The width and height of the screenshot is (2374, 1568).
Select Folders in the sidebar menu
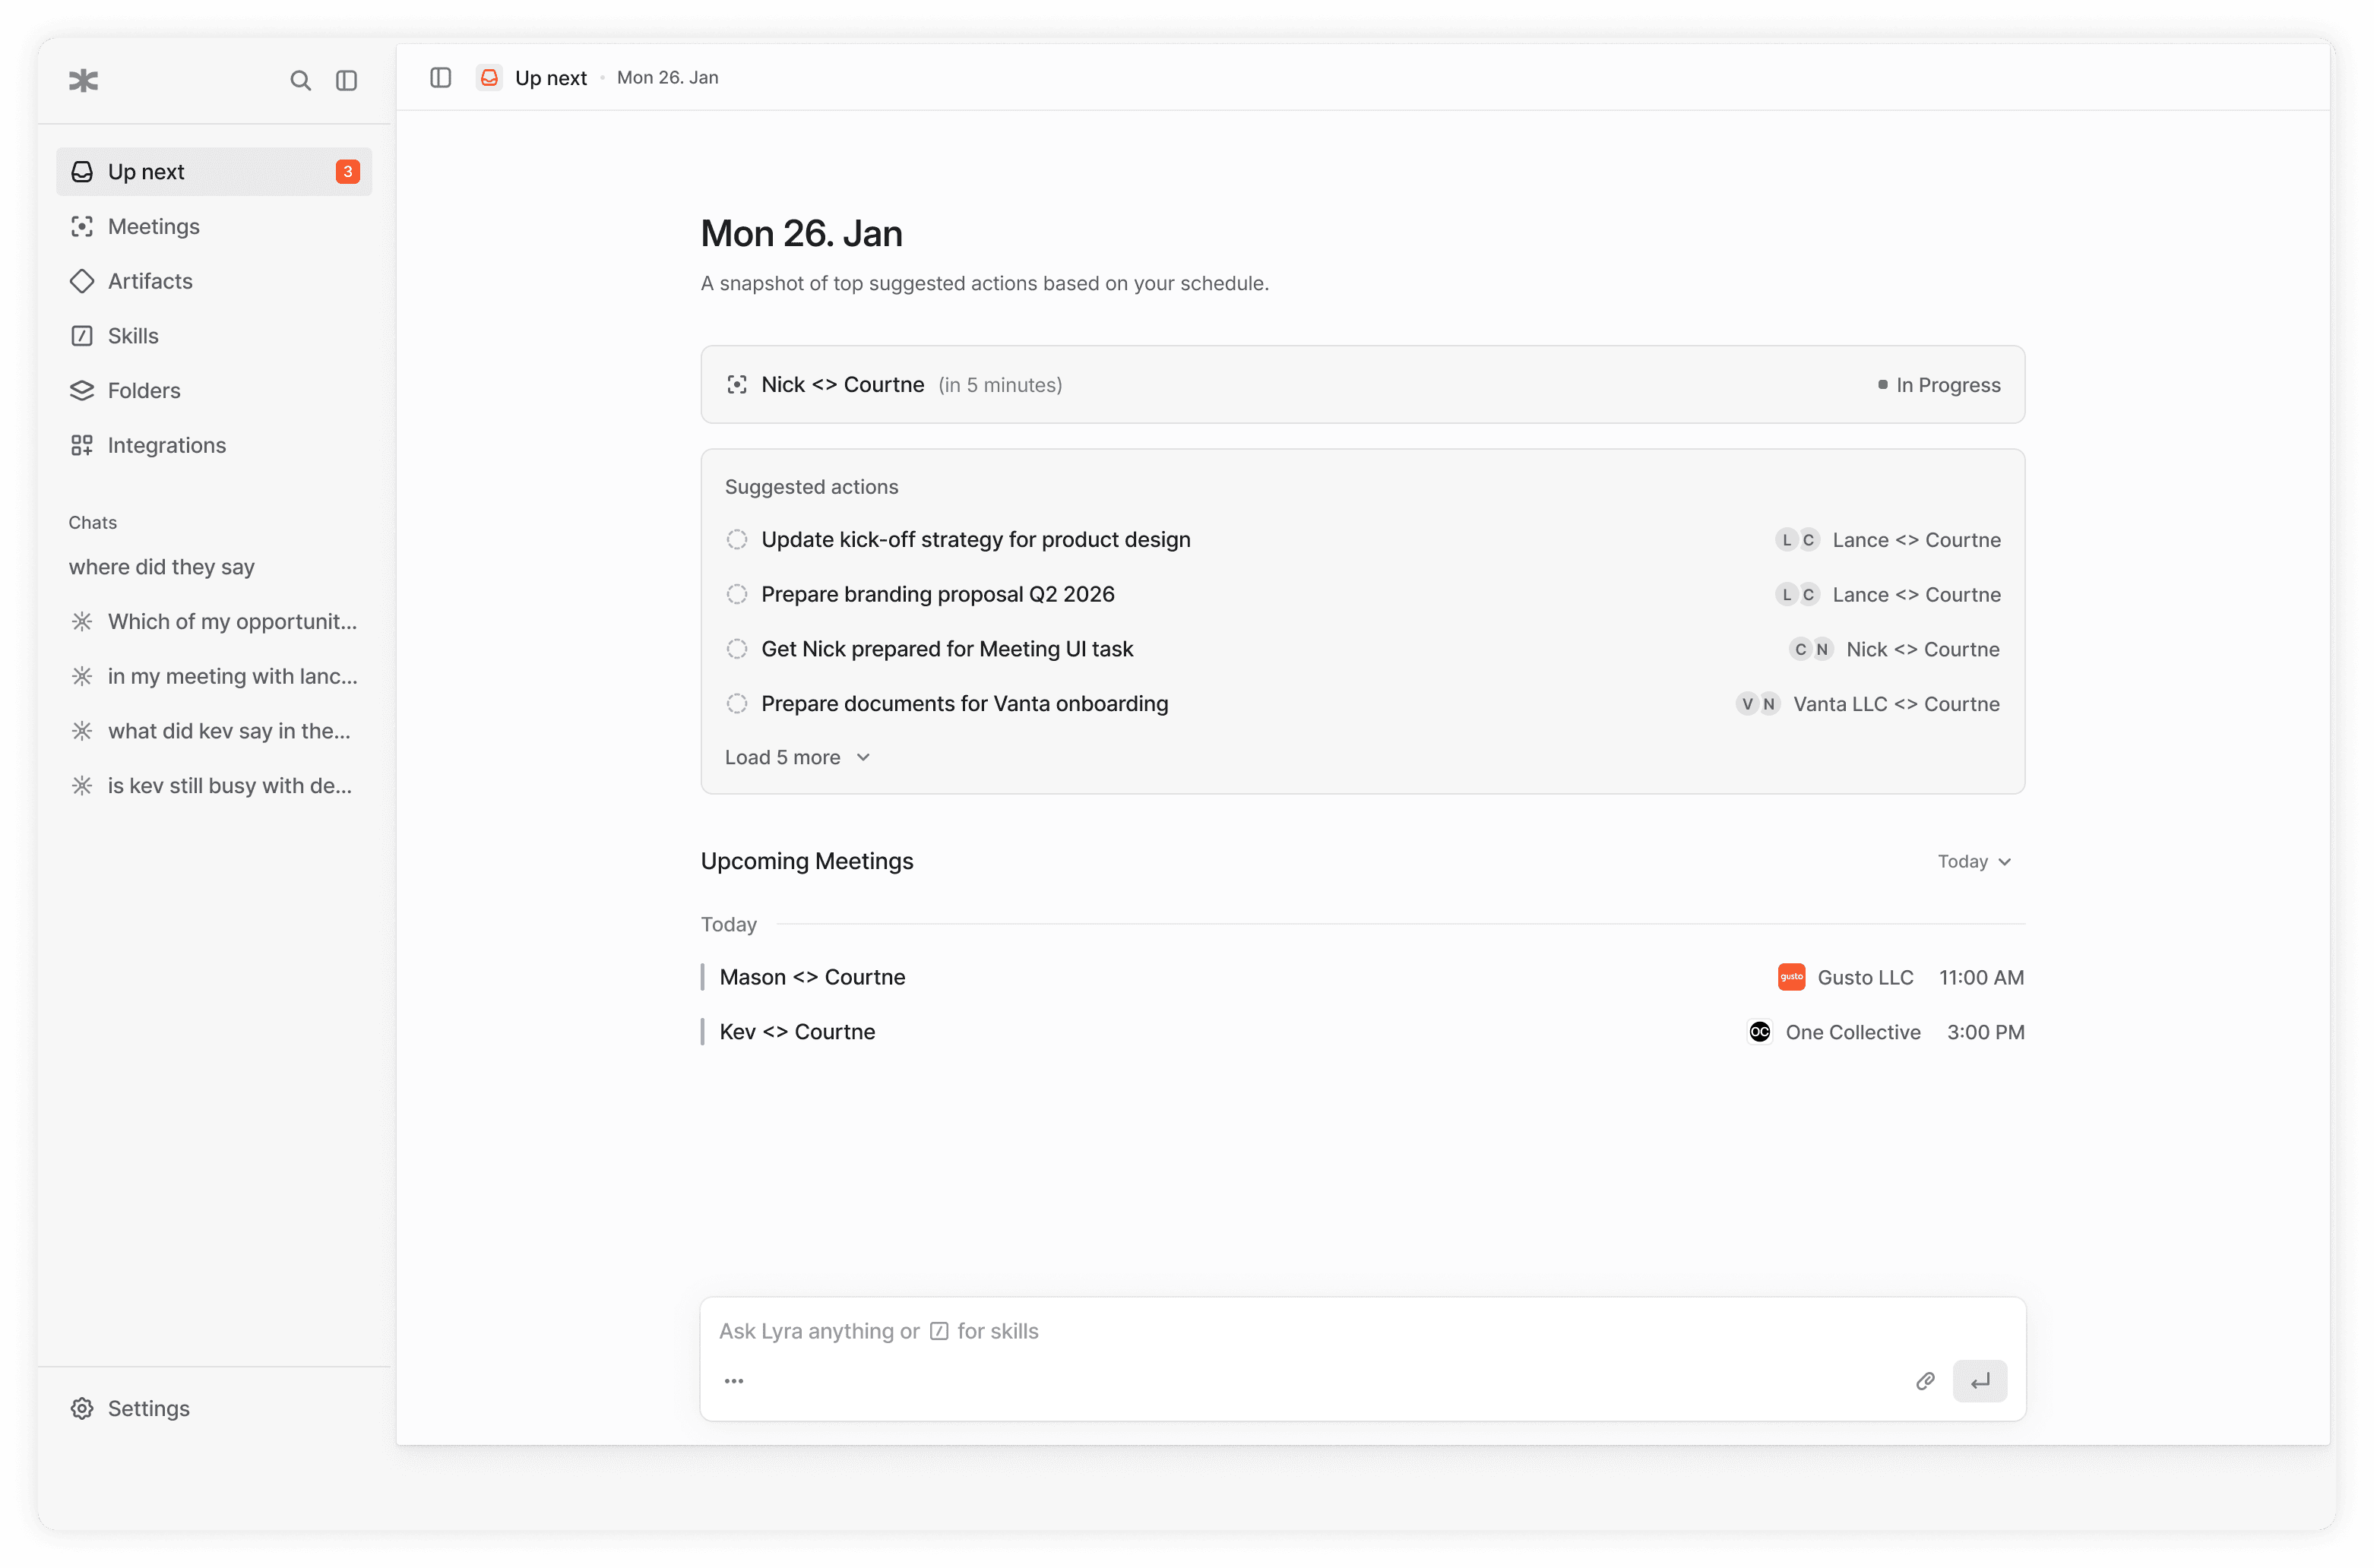pos(83,390)
